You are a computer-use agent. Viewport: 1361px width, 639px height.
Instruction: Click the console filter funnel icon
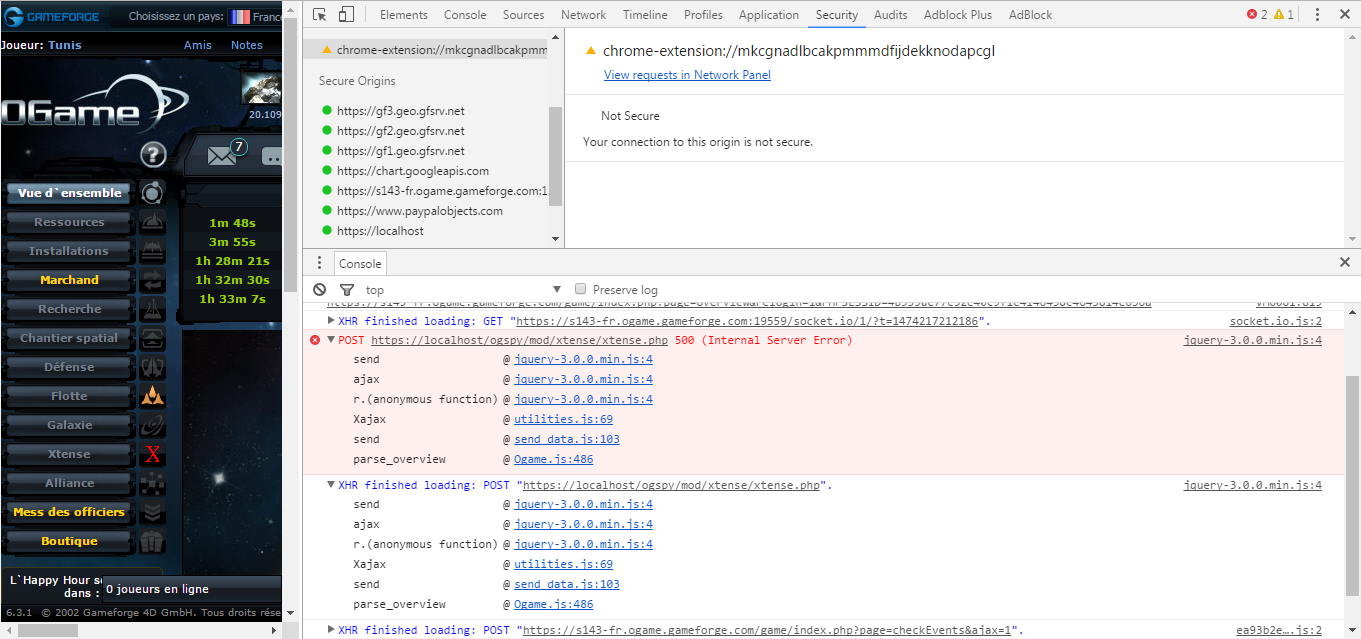347,290
